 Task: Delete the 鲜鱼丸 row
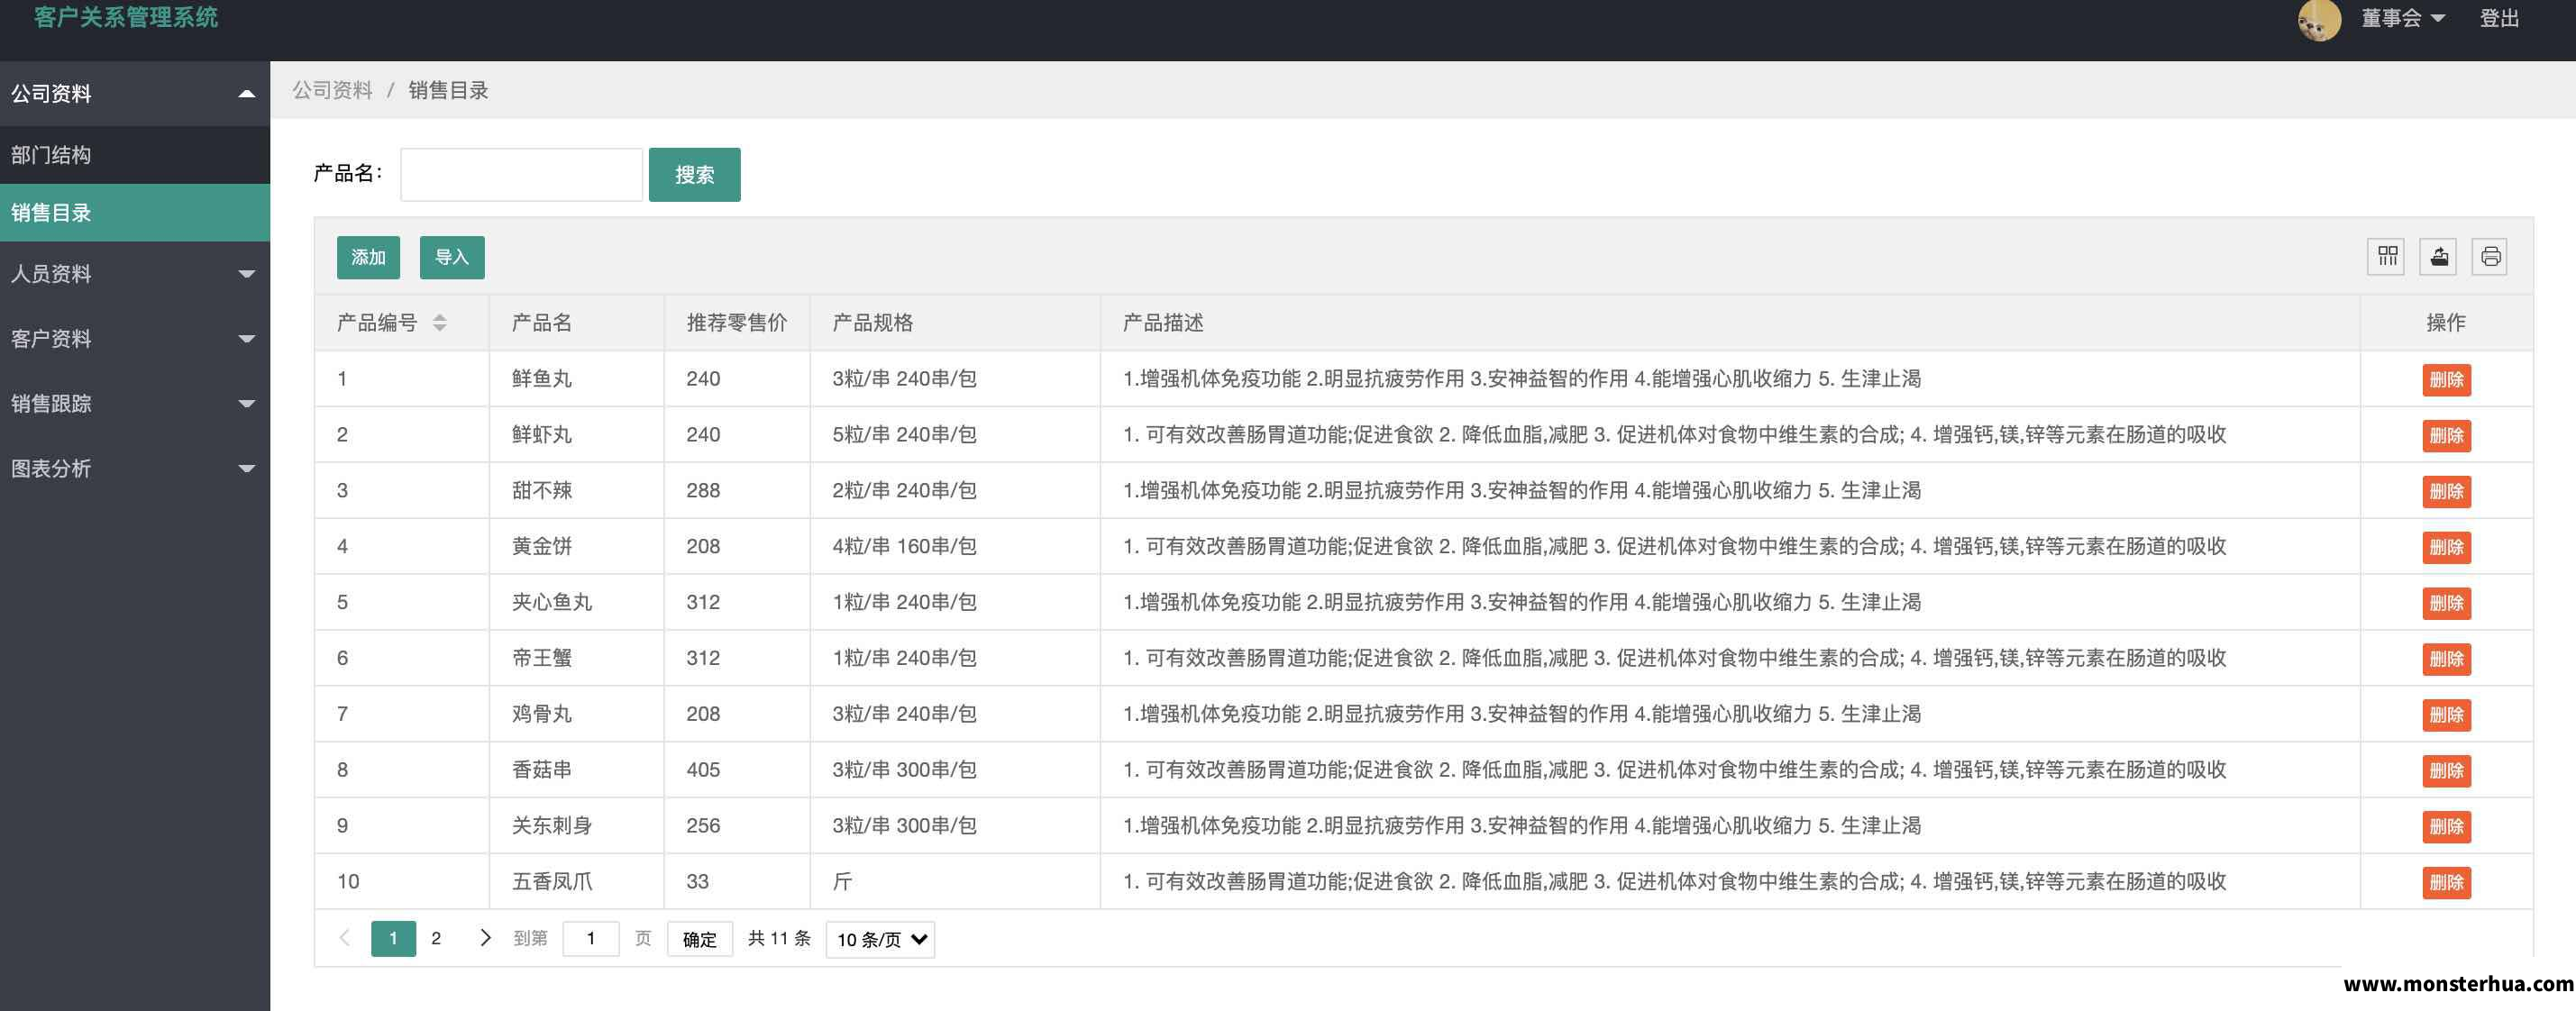(x=2446, y=380)
